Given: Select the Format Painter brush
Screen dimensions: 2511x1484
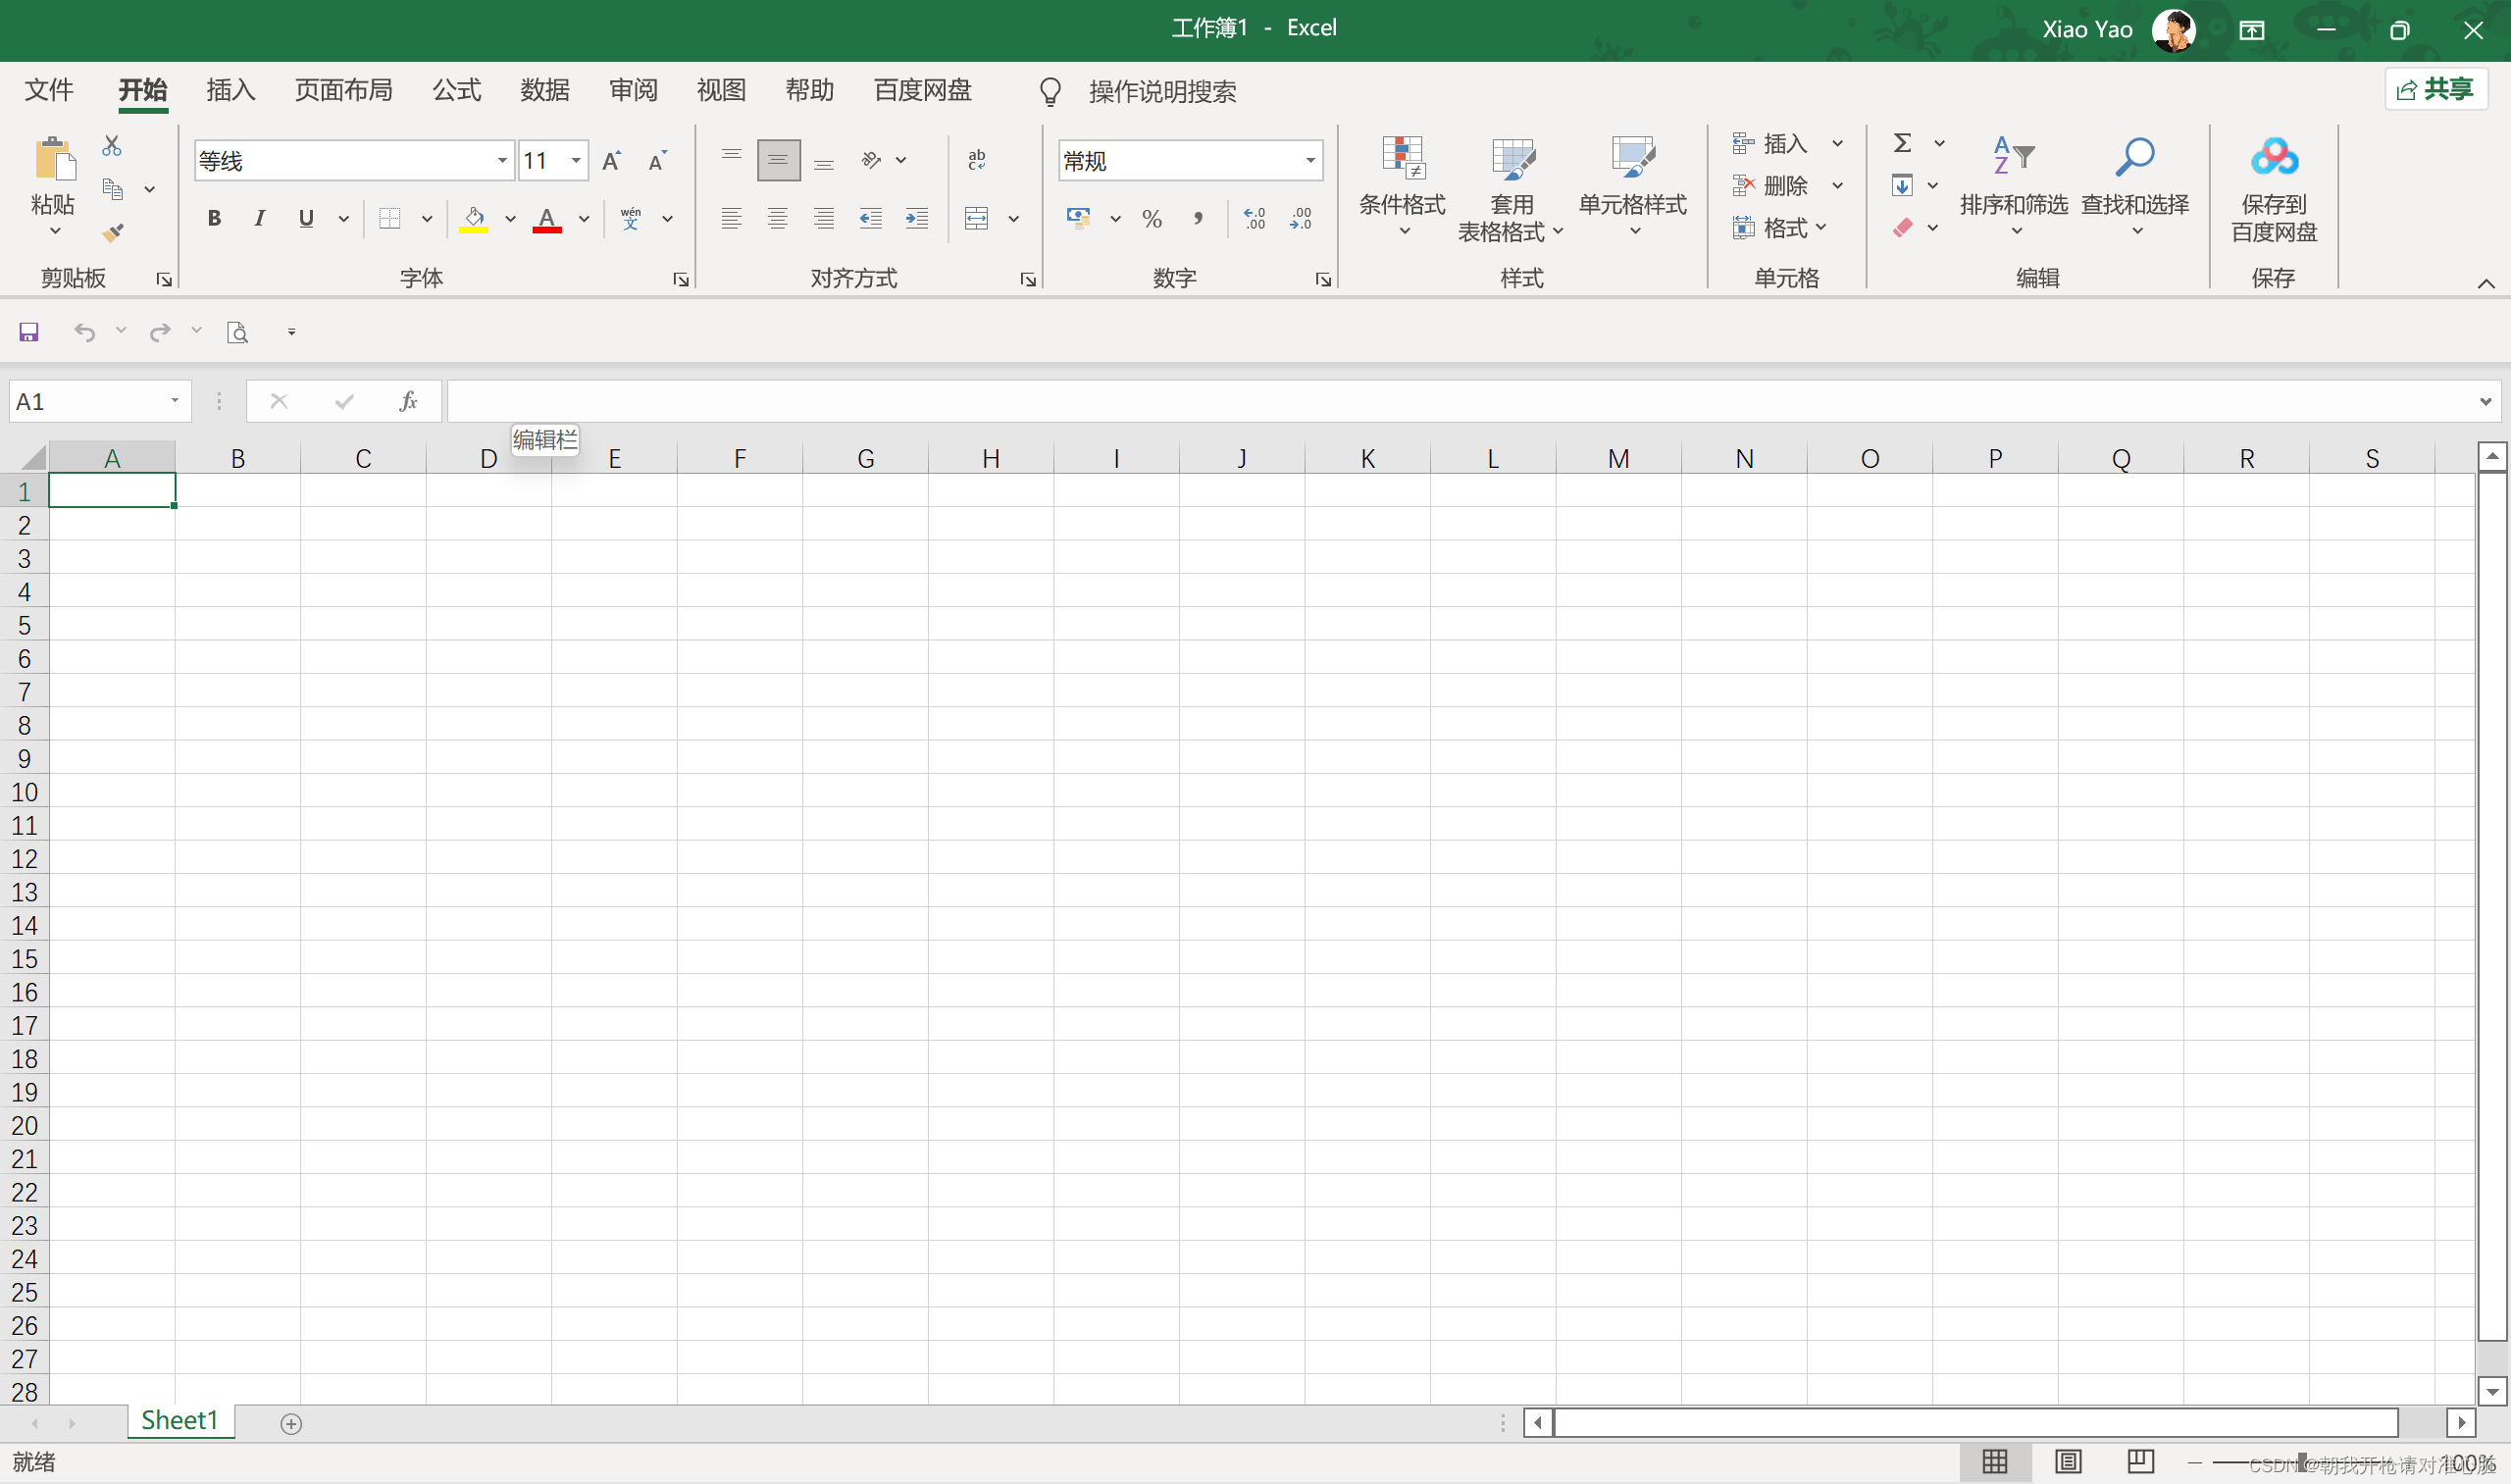Looking at the screenshot, I should [x=113, y=232].
